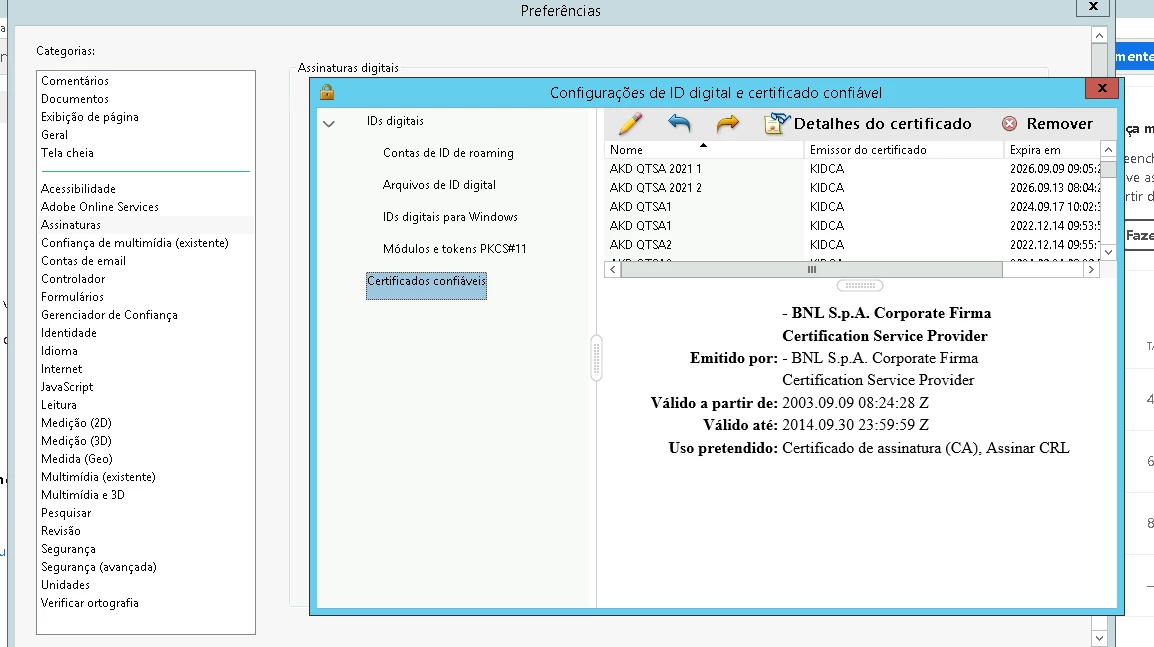Viewport: 1154px width, 647px height.
Task: Click horizontal splitter grip below list
Action: (860, 286)
